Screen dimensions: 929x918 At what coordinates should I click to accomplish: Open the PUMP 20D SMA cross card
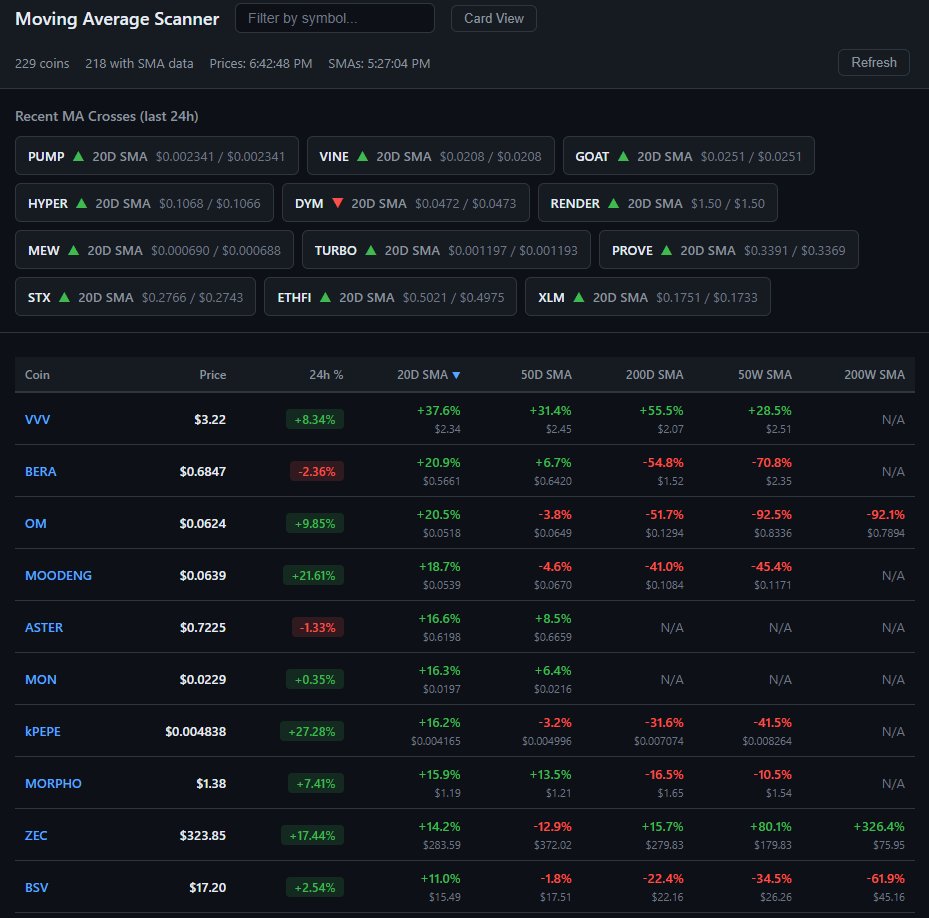point(156,156)
